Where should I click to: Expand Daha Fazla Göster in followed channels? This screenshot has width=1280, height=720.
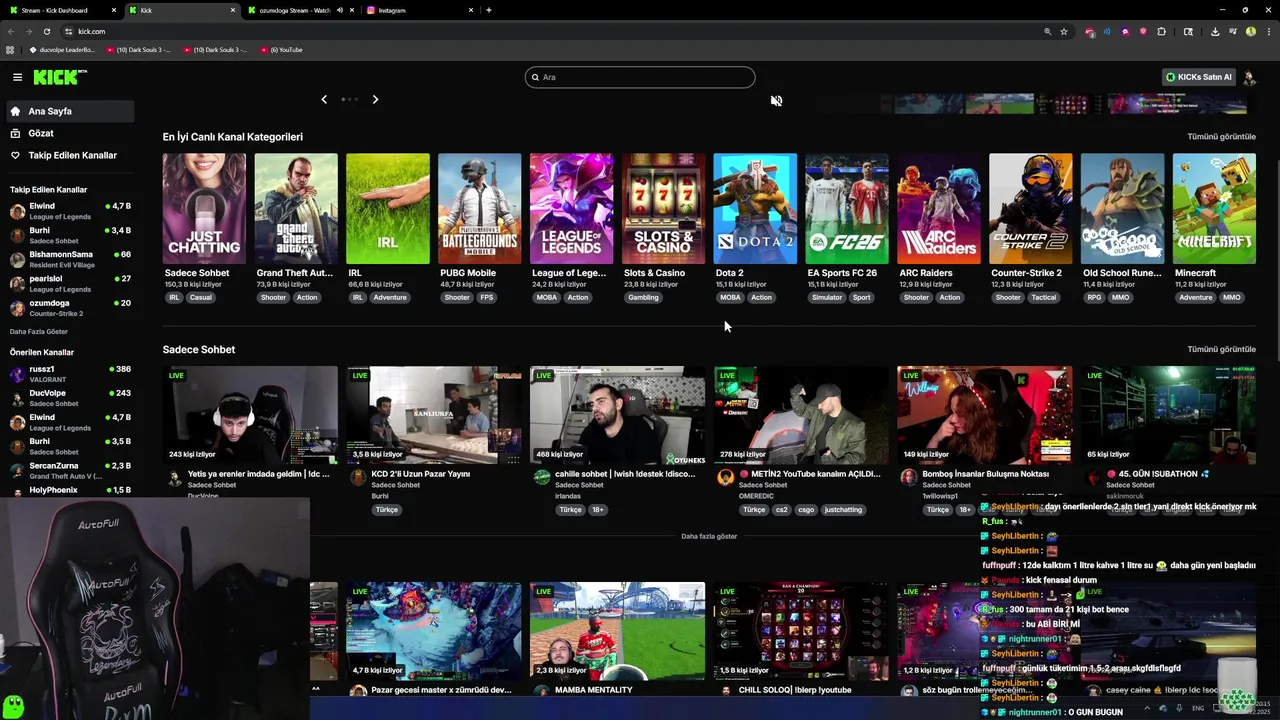(39, 332)
